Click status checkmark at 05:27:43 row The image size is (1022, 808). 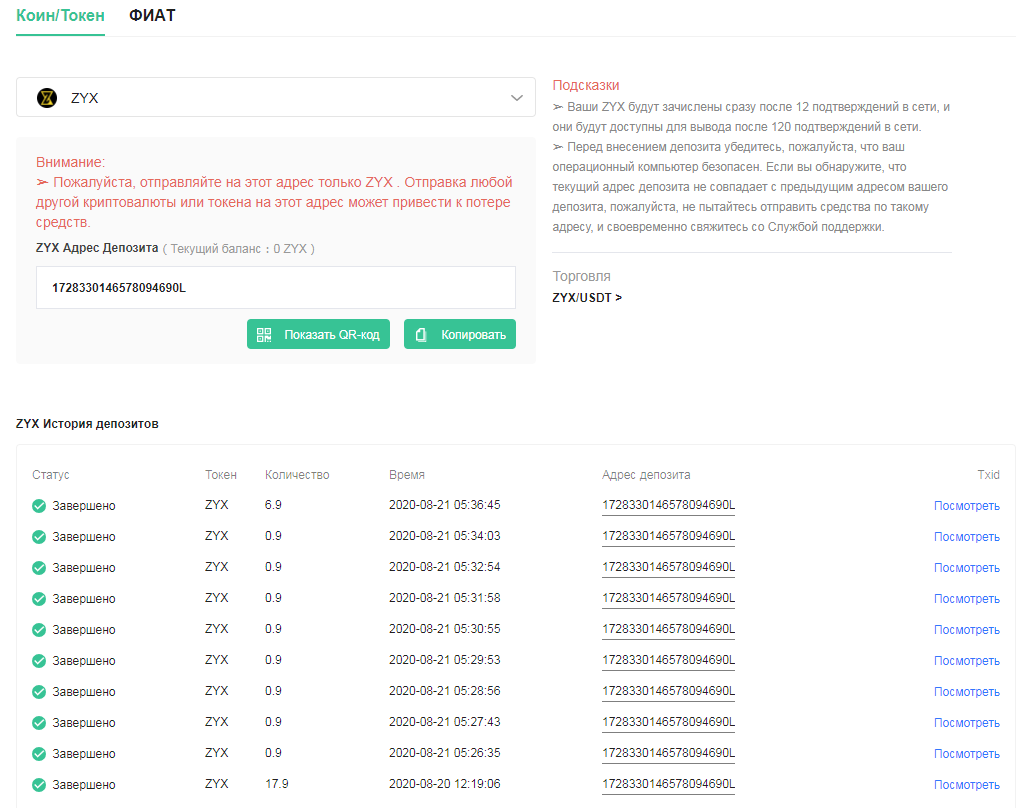[x=39, y=723]
